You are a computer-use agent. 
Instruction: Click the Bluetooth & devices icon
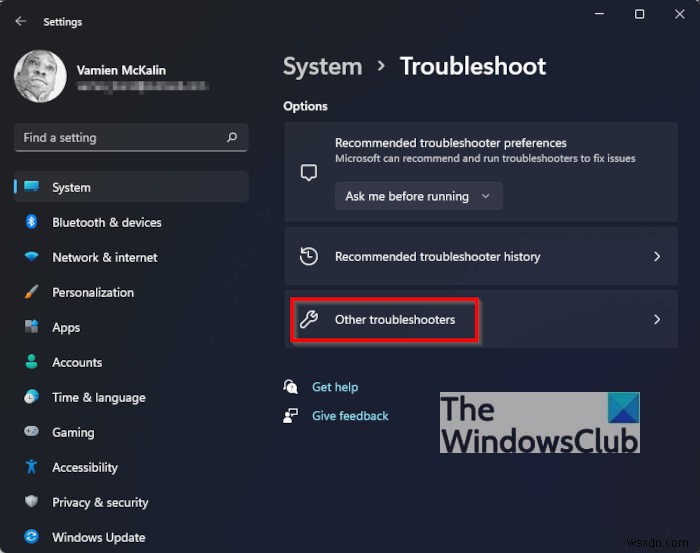tap(32, 222)
